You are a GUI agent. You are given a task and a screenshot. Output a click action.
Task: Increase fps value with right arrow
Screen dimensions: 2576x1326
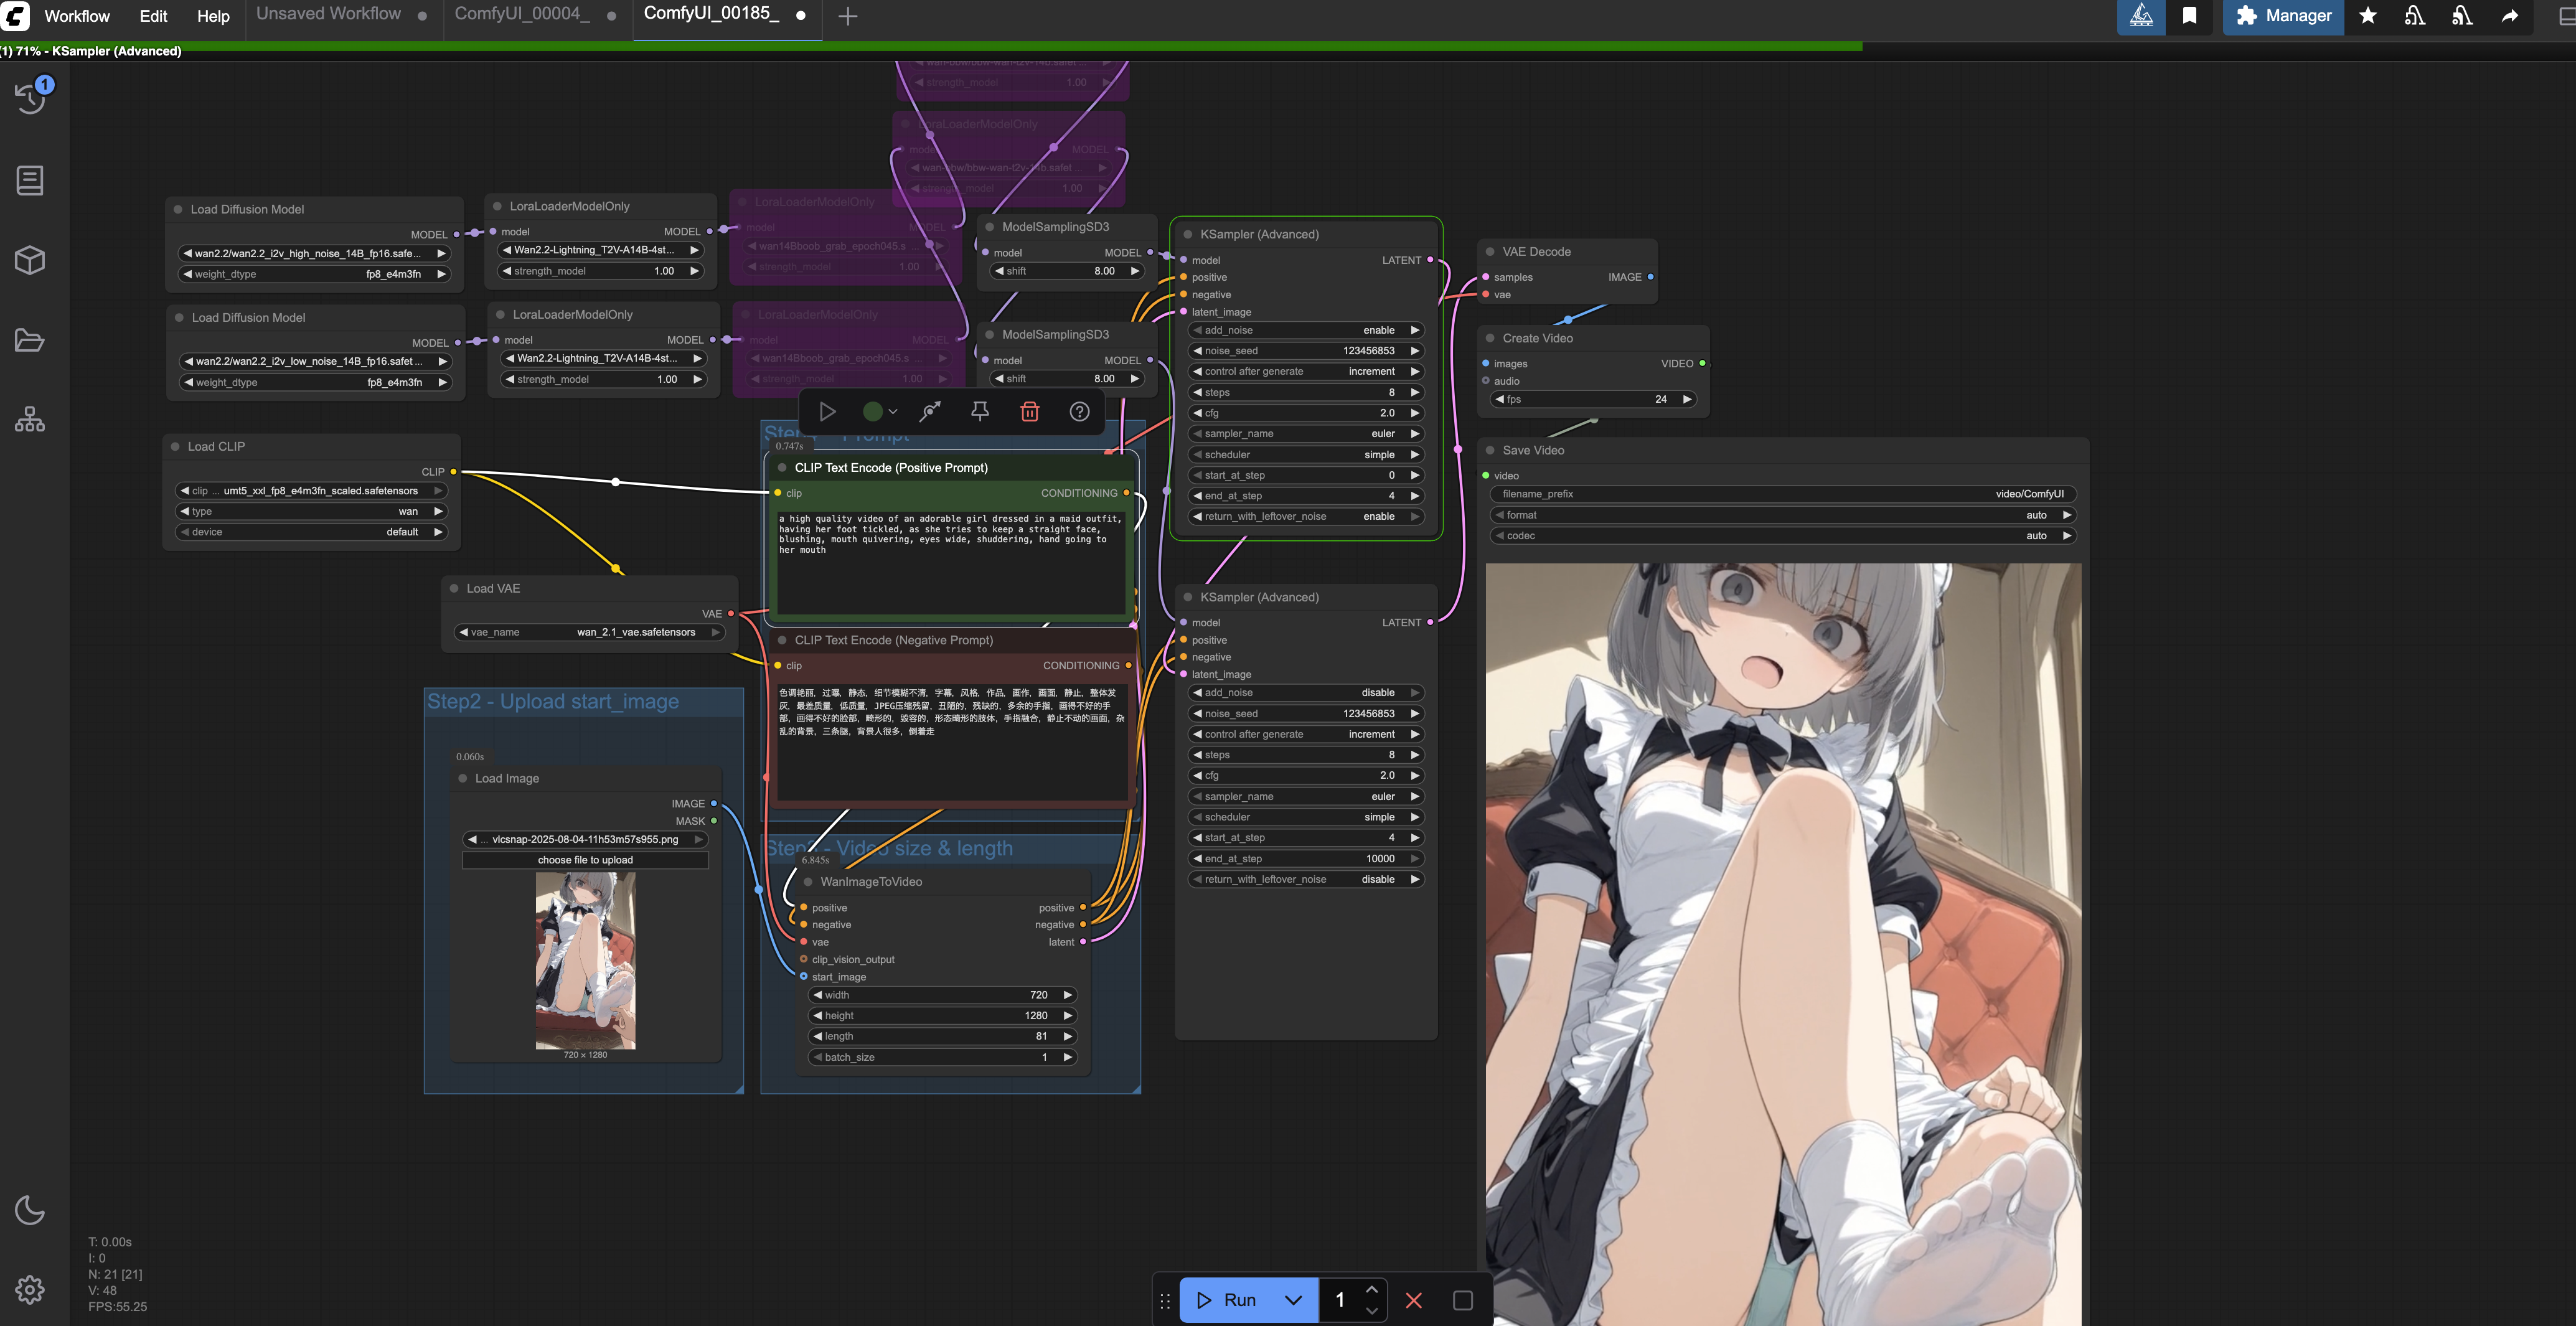click(1687, 399)
